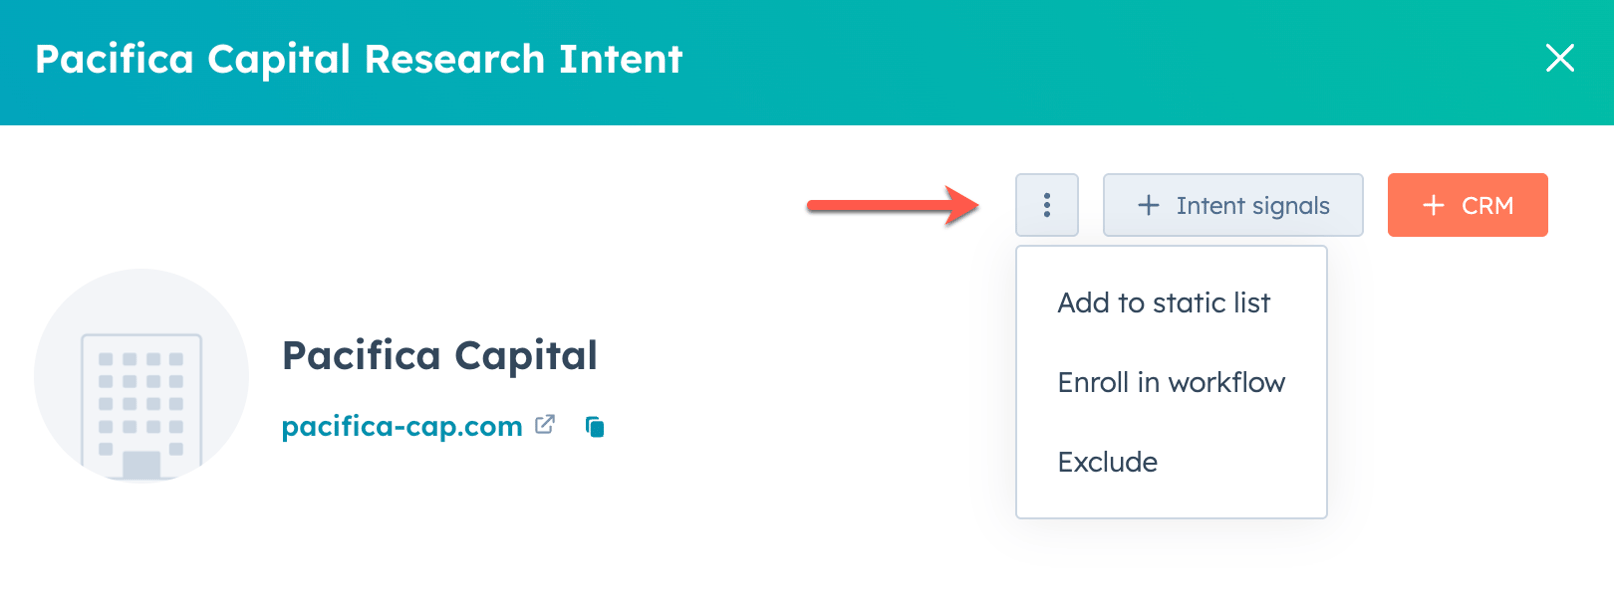1614x597 pixels.
Task: Click the CRM button to add company
Action: pyautogui.click(x=1467, y=204)
